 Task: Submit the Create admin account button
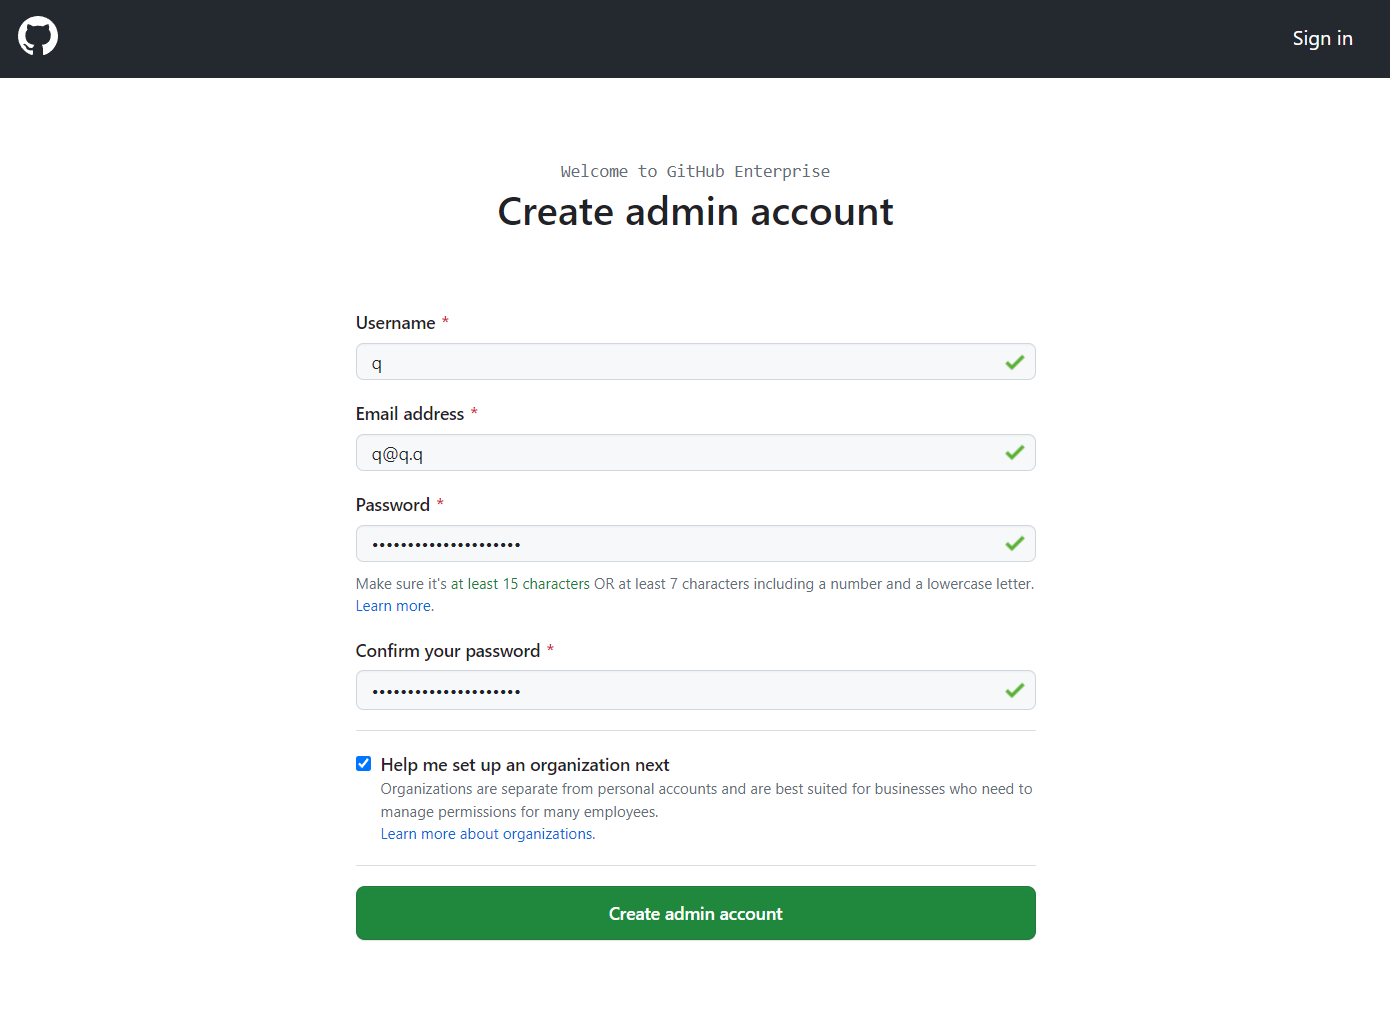(696, 913)
